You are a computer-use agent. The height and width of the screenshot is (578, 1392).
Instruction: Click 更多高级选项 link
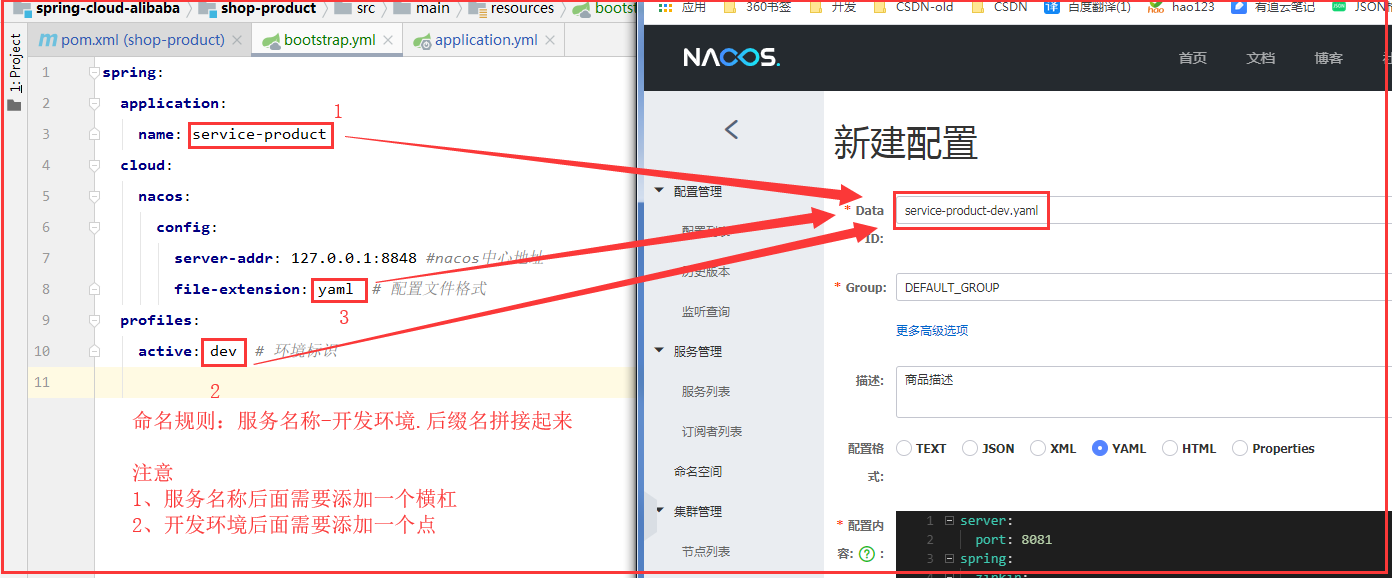tap(932, 331)
